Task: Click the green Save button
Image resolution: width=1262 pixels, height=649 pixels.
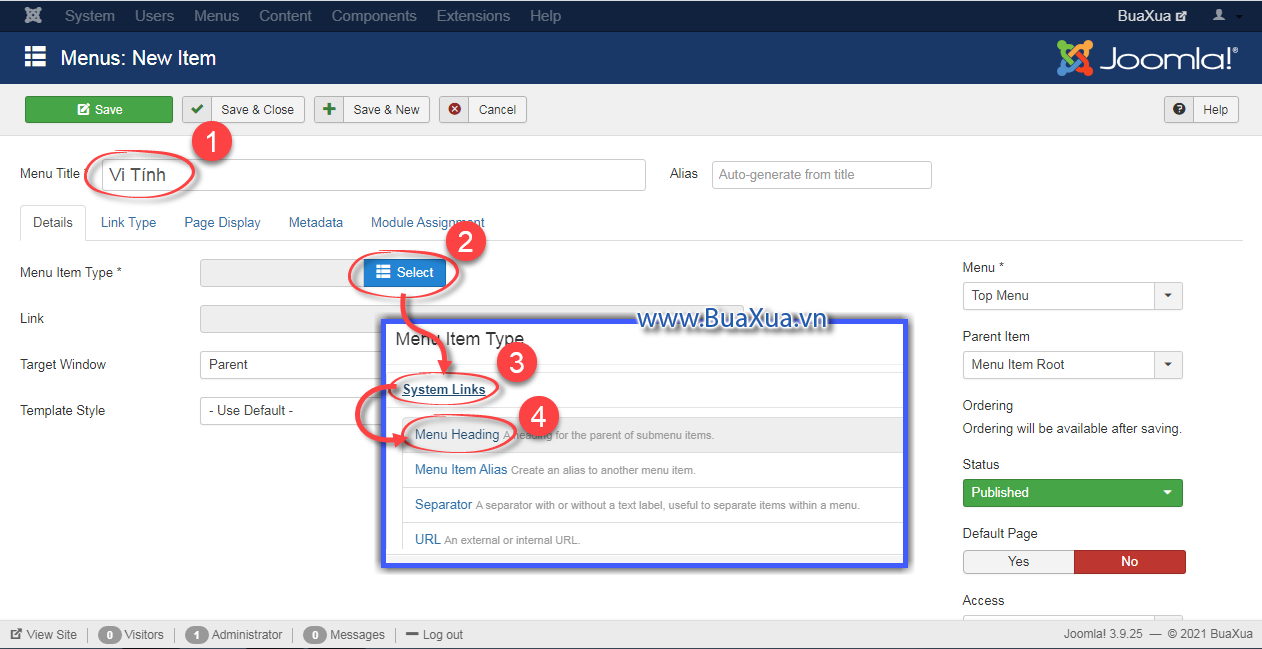Action: click(99, 110)
